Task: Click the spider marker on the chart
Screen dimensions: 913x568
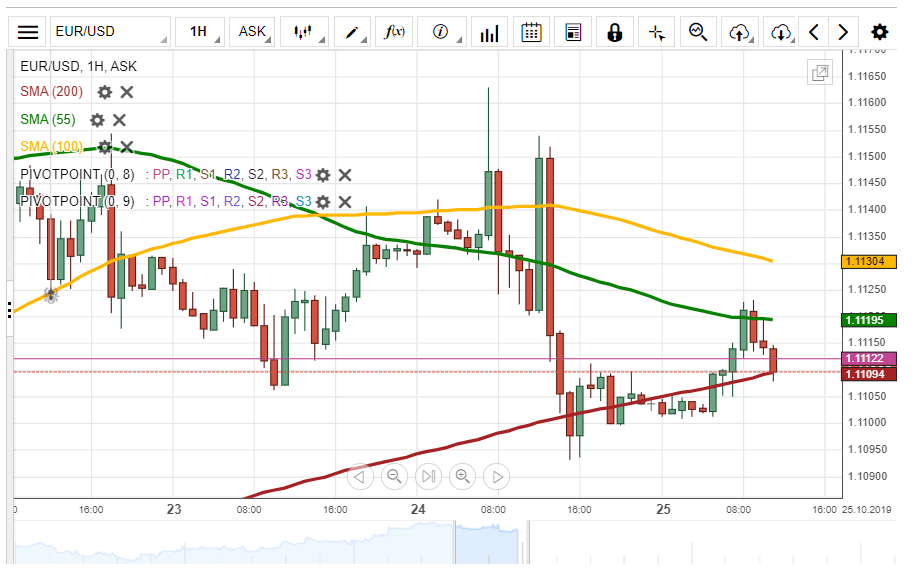Action: pos(51,296)
